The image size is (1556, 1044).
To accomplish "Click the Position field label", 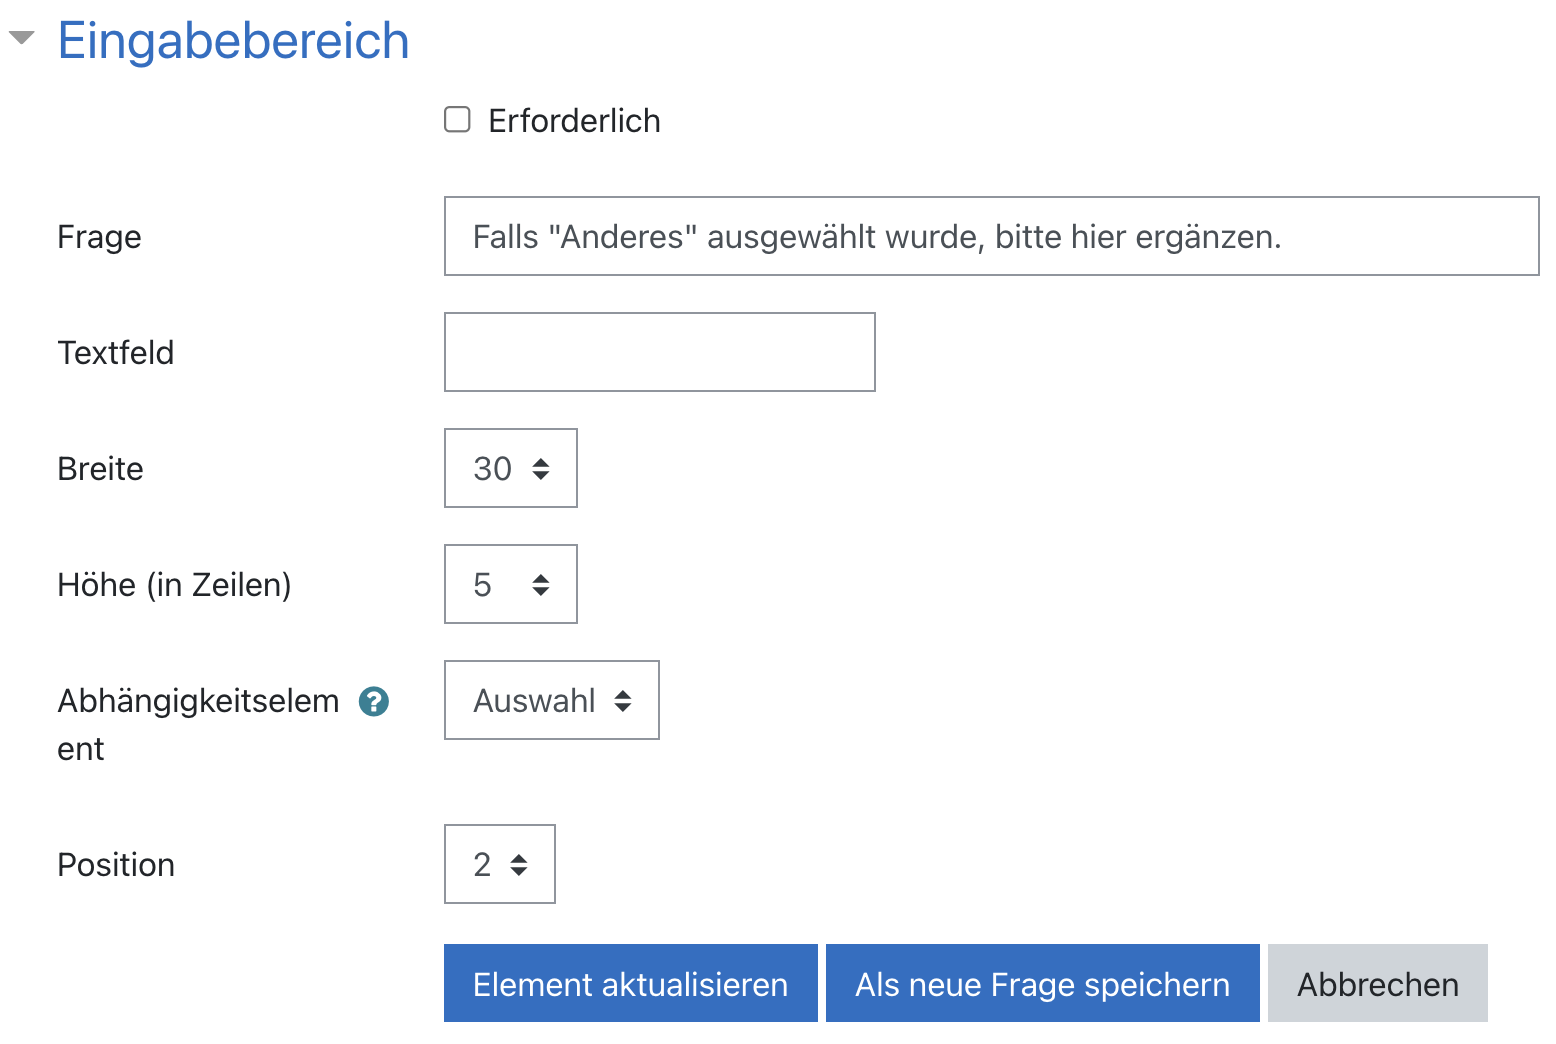I will point(116,865).
